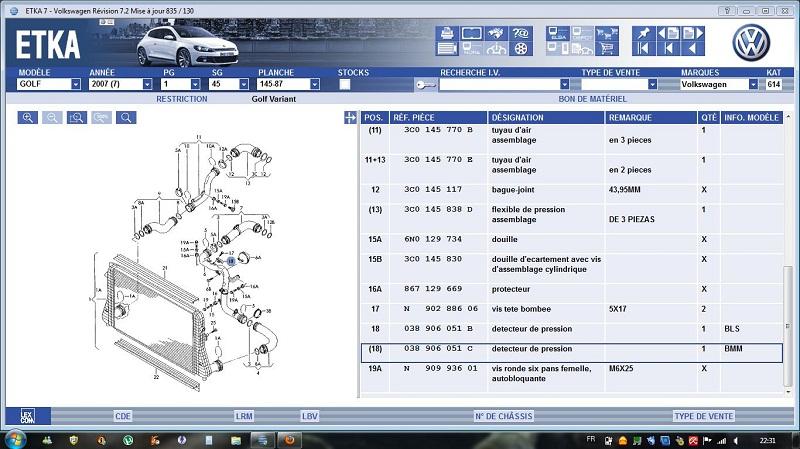Screen dimensions: 800x449
Task: Zoom in on parts diagram
Action: pos(28,118)
